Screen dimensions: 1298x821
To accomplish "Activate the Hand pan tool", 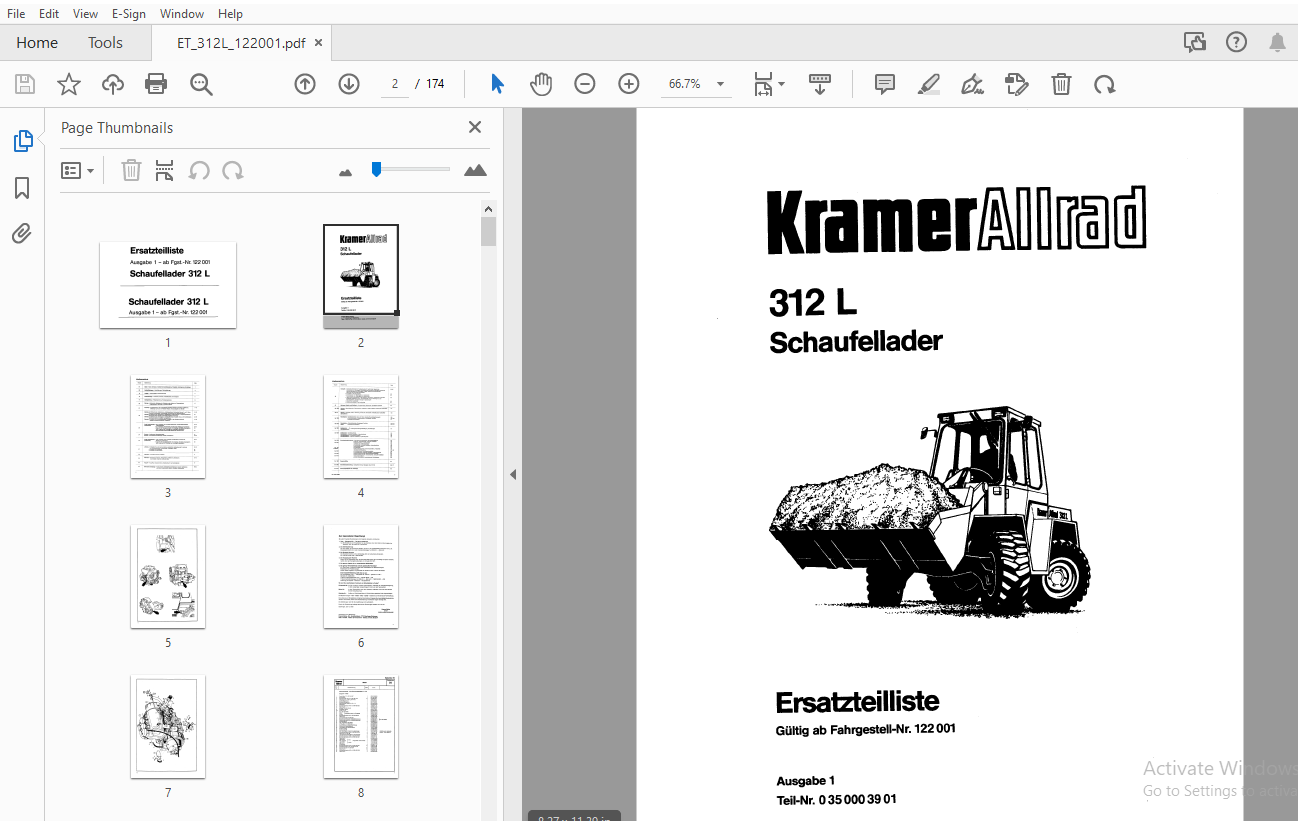I will click(541, 84).
